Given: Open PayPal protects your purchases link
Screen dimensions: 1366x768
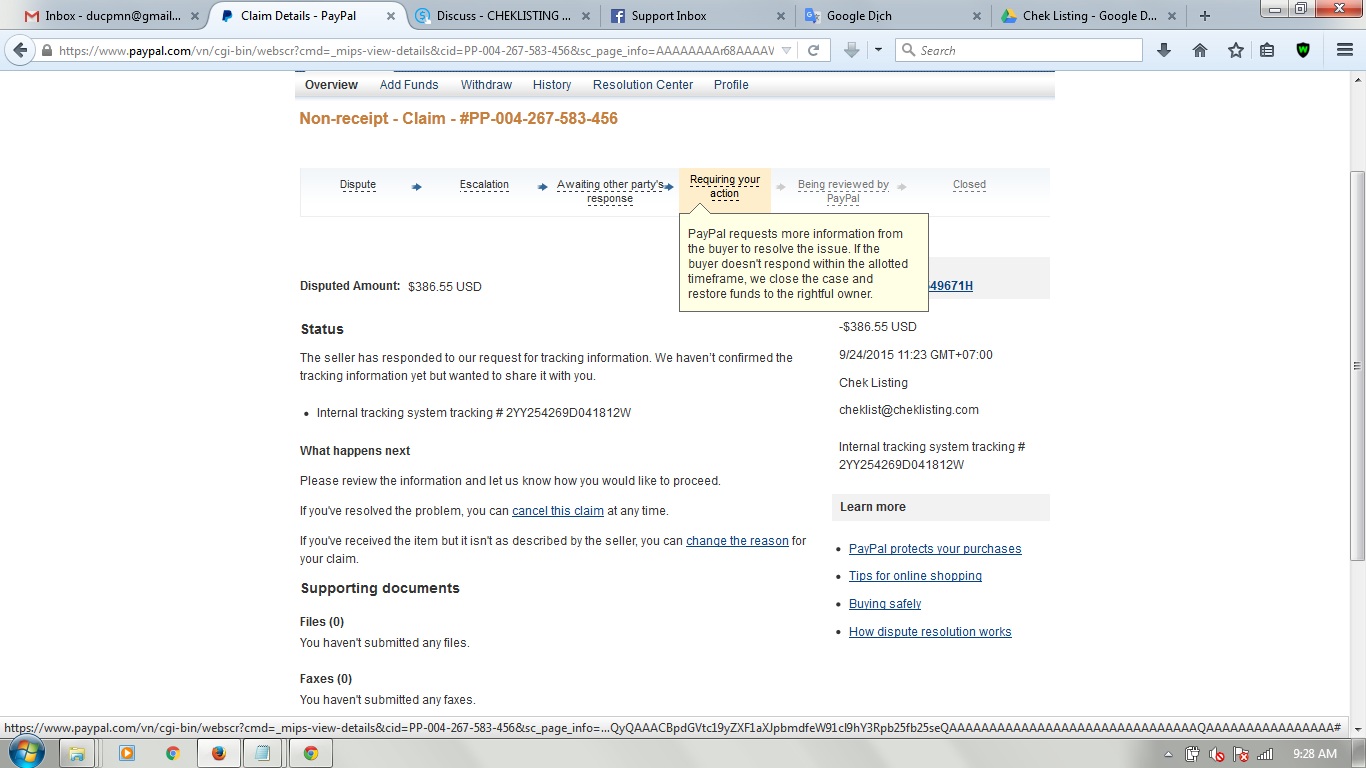Looking at the screenshot, I should coord(935,549).
